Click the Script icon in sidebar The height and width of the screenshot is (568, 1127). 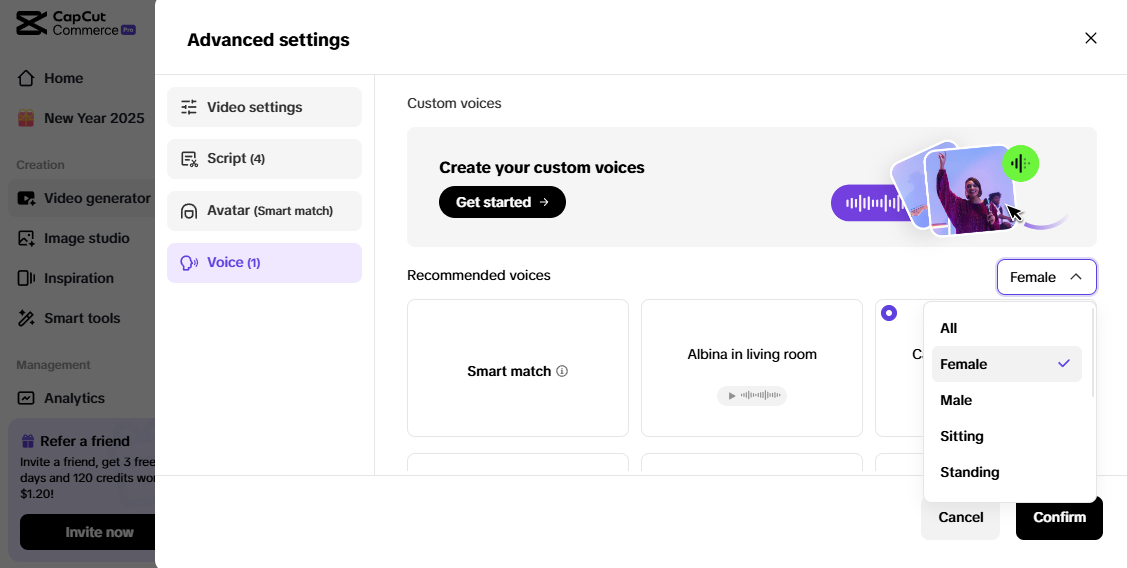(x=189, y=159)
